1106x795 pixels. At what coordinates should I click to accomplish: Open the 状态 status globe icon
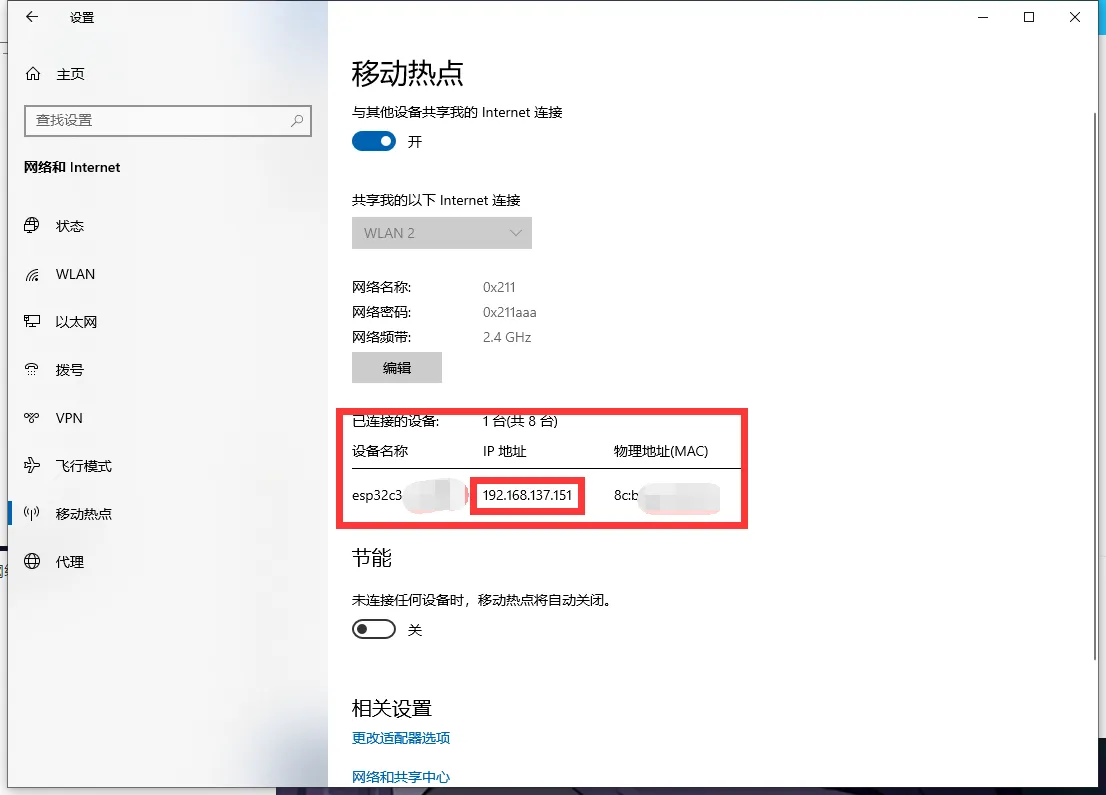[x=33, y=226]
